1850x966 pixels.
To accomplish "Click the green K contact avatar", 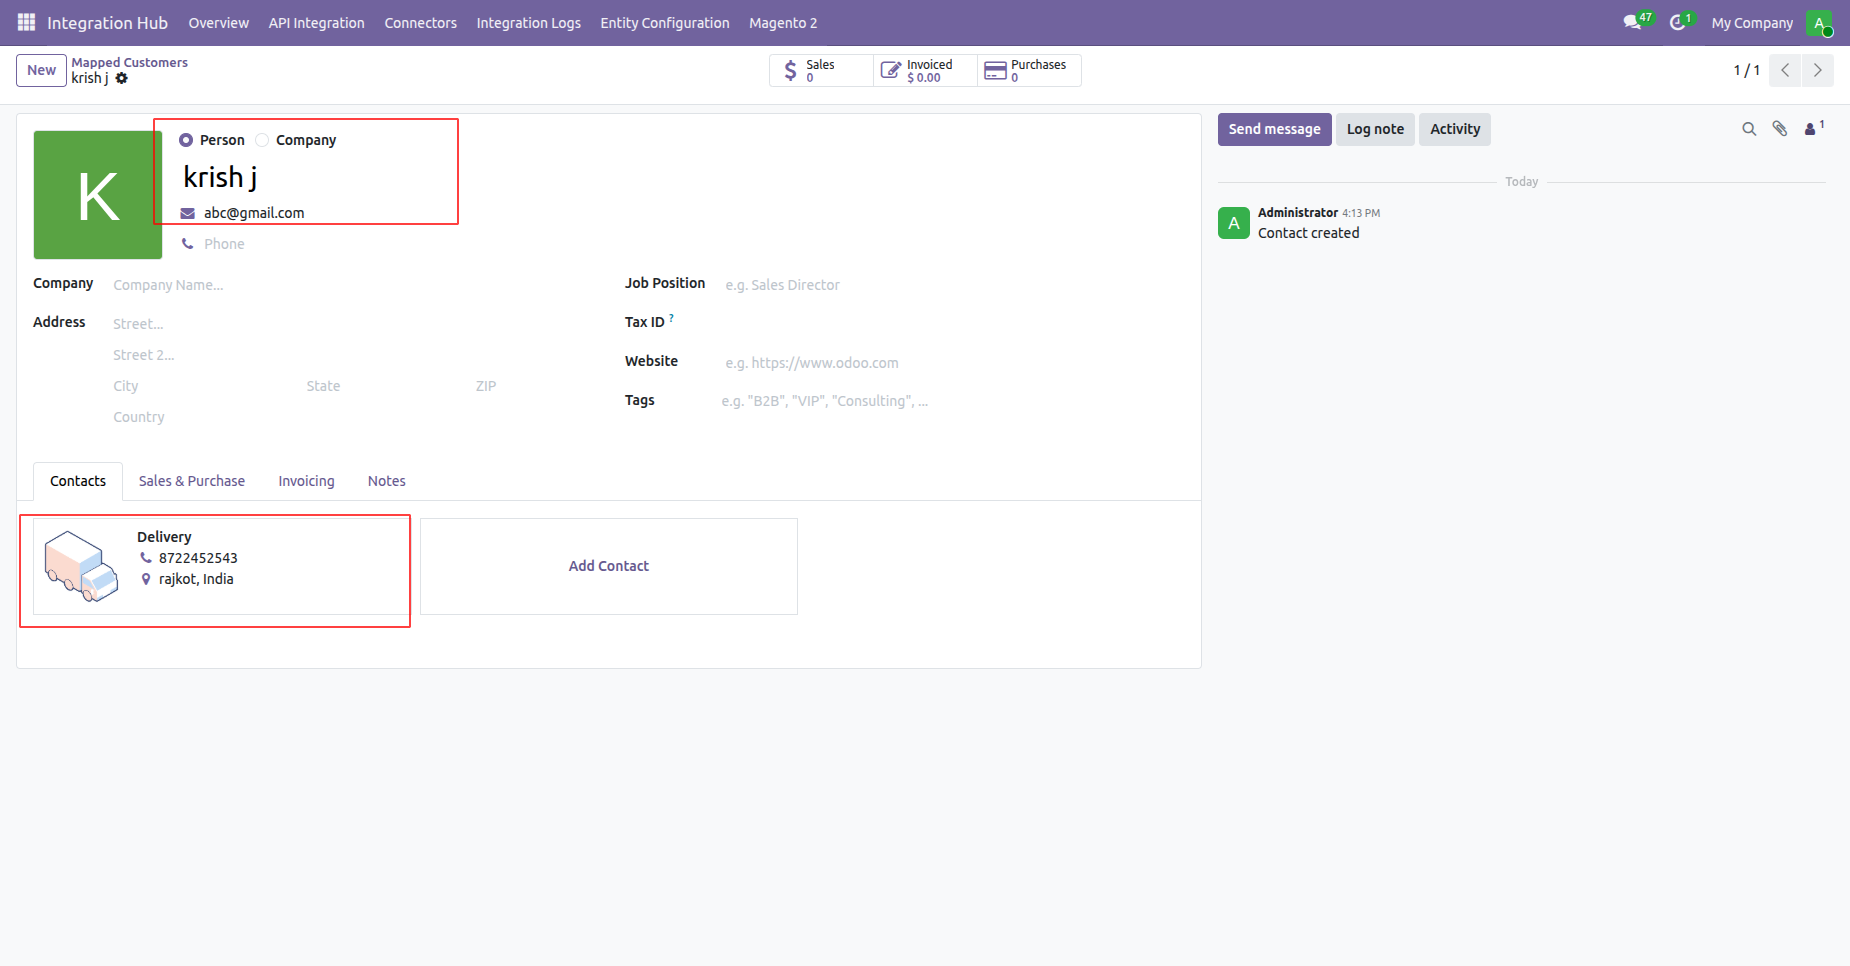I will coord(98,195).
